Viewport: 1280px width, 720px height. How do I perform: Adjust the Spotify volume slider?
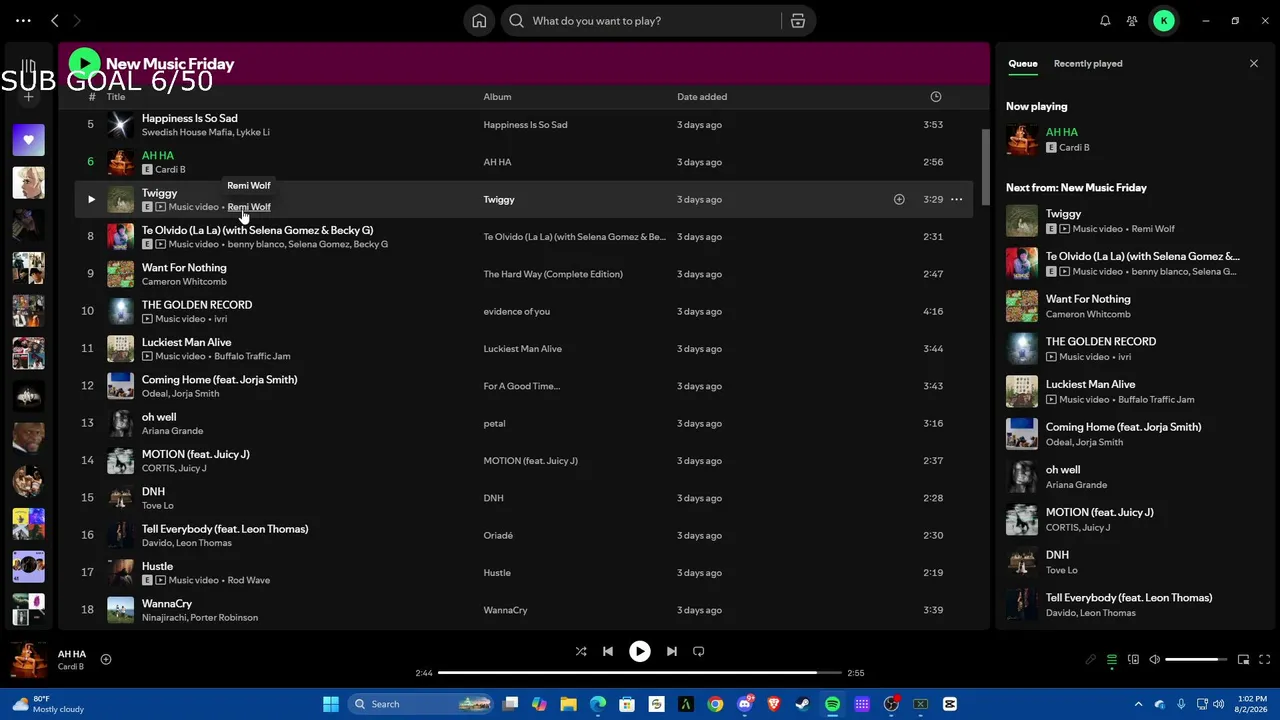coord(1197,660)
